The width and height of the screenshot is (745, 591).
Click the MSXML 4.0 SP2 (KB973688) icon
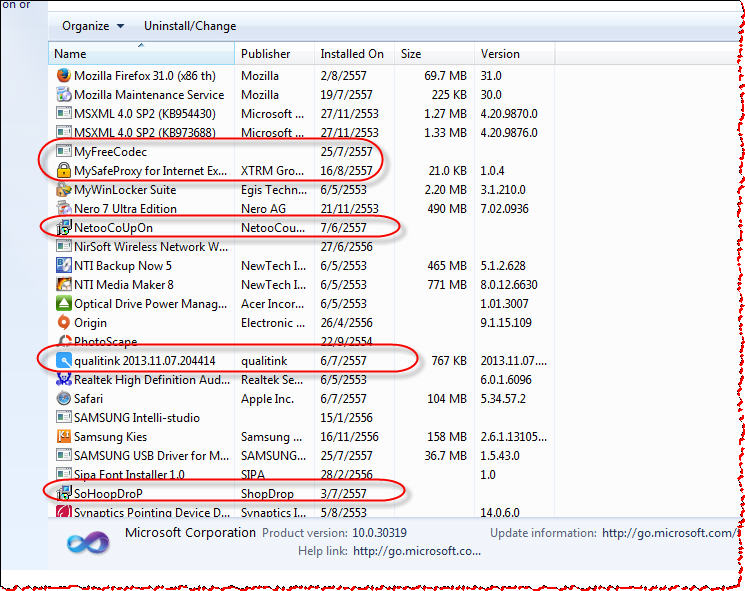[64, 132]
